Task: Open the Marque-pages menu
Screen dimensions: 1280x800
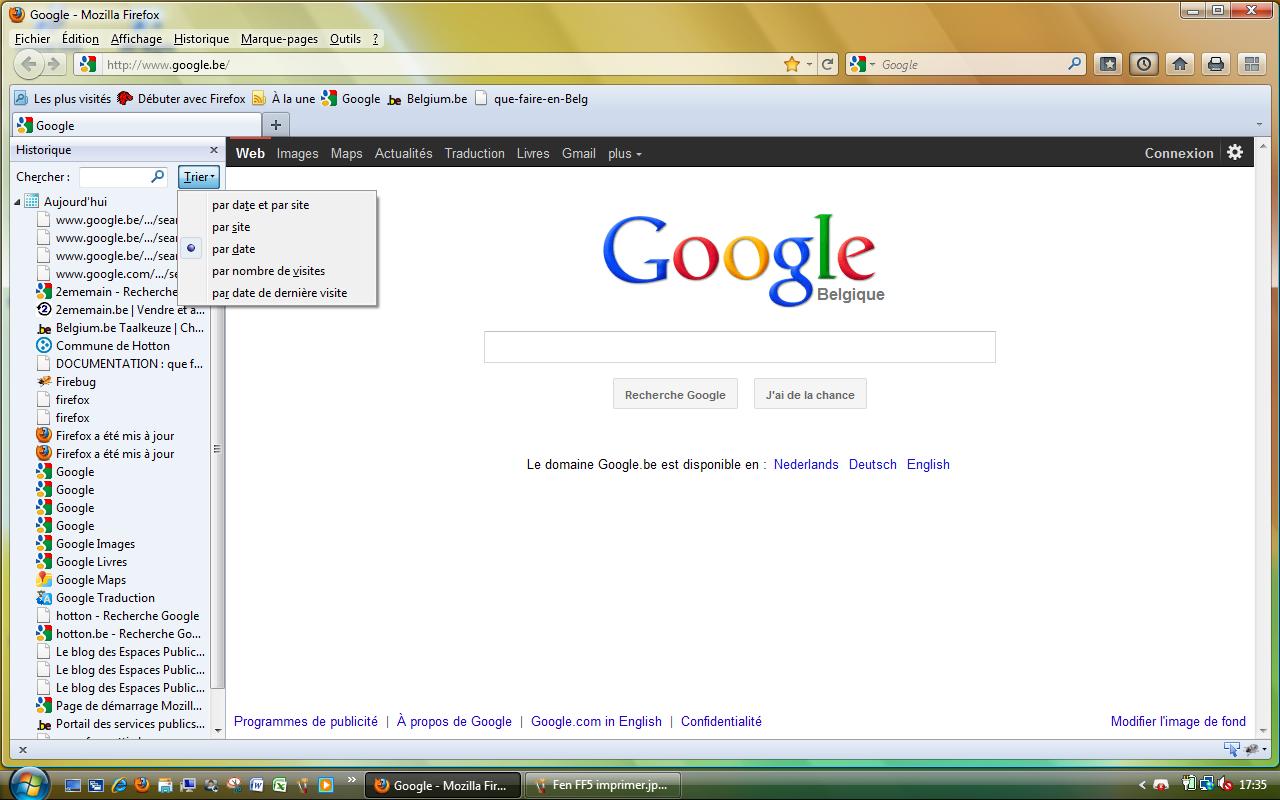Action: 279,39
